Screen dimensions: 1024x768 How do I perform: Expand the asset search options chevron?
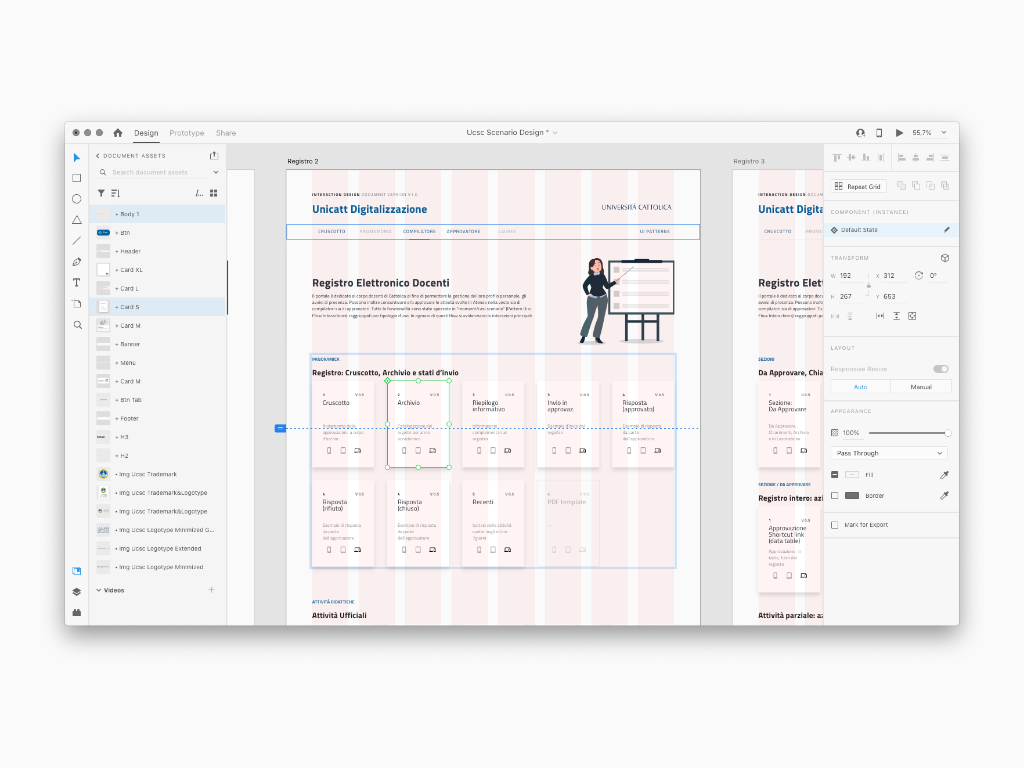coord(216,172)
